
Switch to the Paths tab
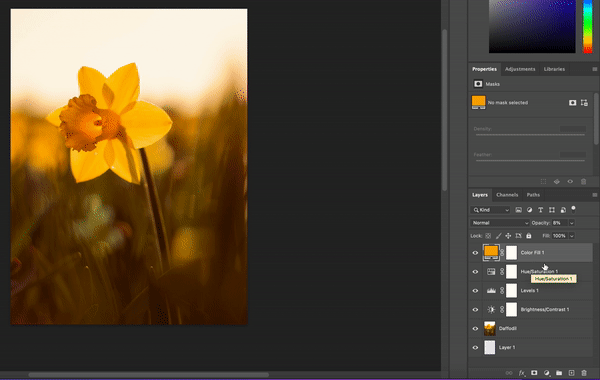533,195
